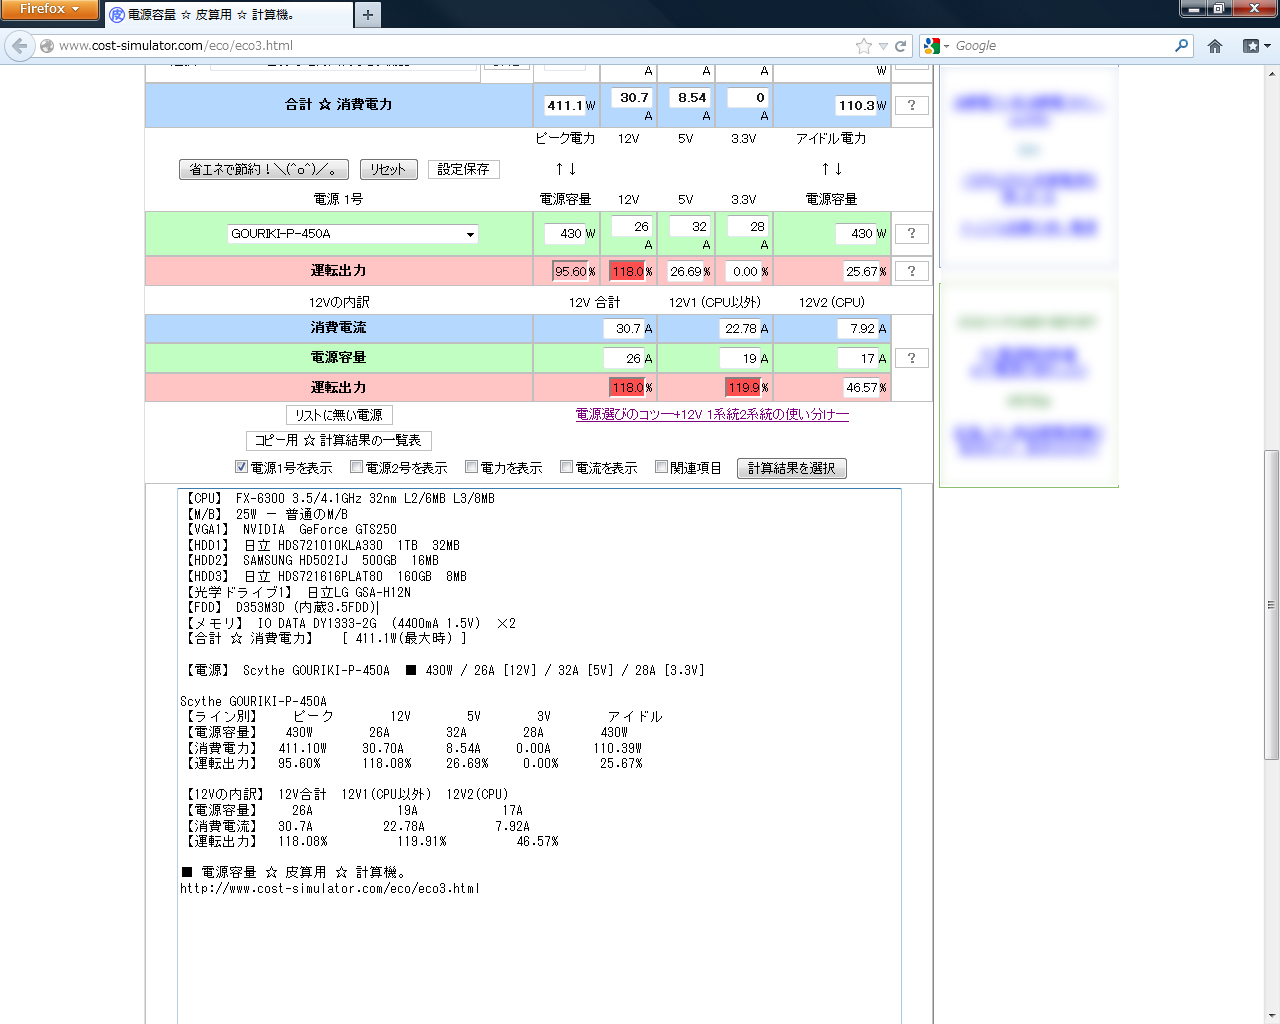Open the Firefox home page icon

1215,46
